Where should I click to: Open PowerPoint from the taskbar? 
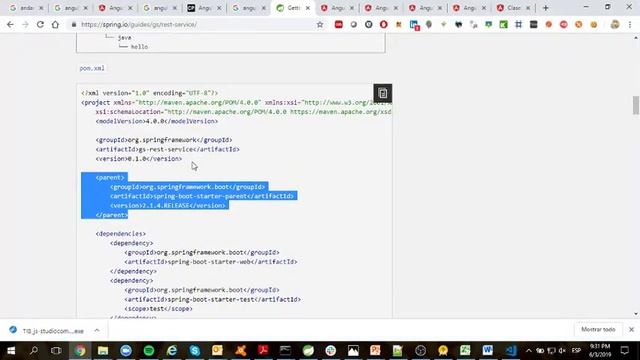(375, 351)
